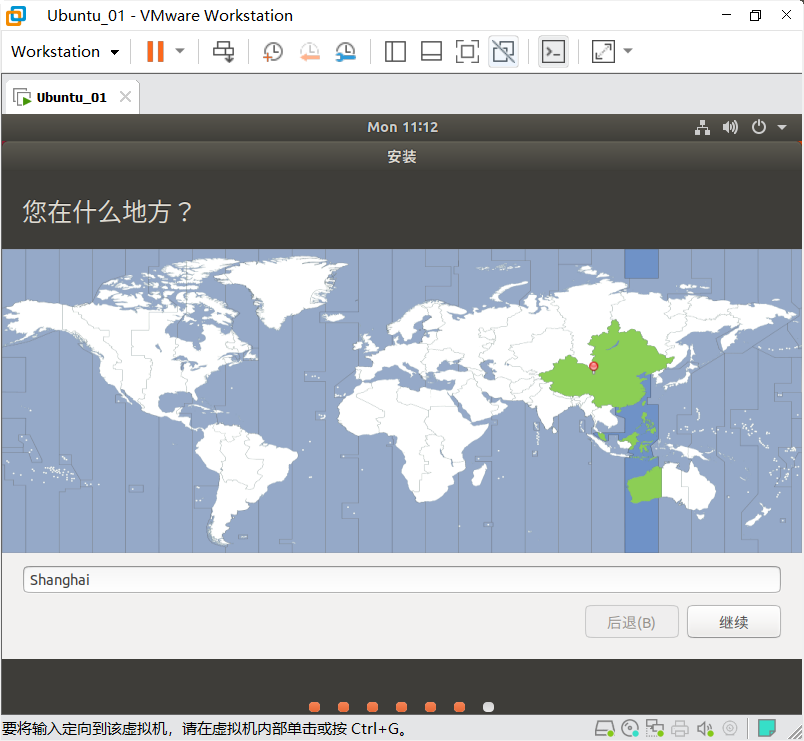Click the Shanghai timezone input field

[x=401, y=579]
